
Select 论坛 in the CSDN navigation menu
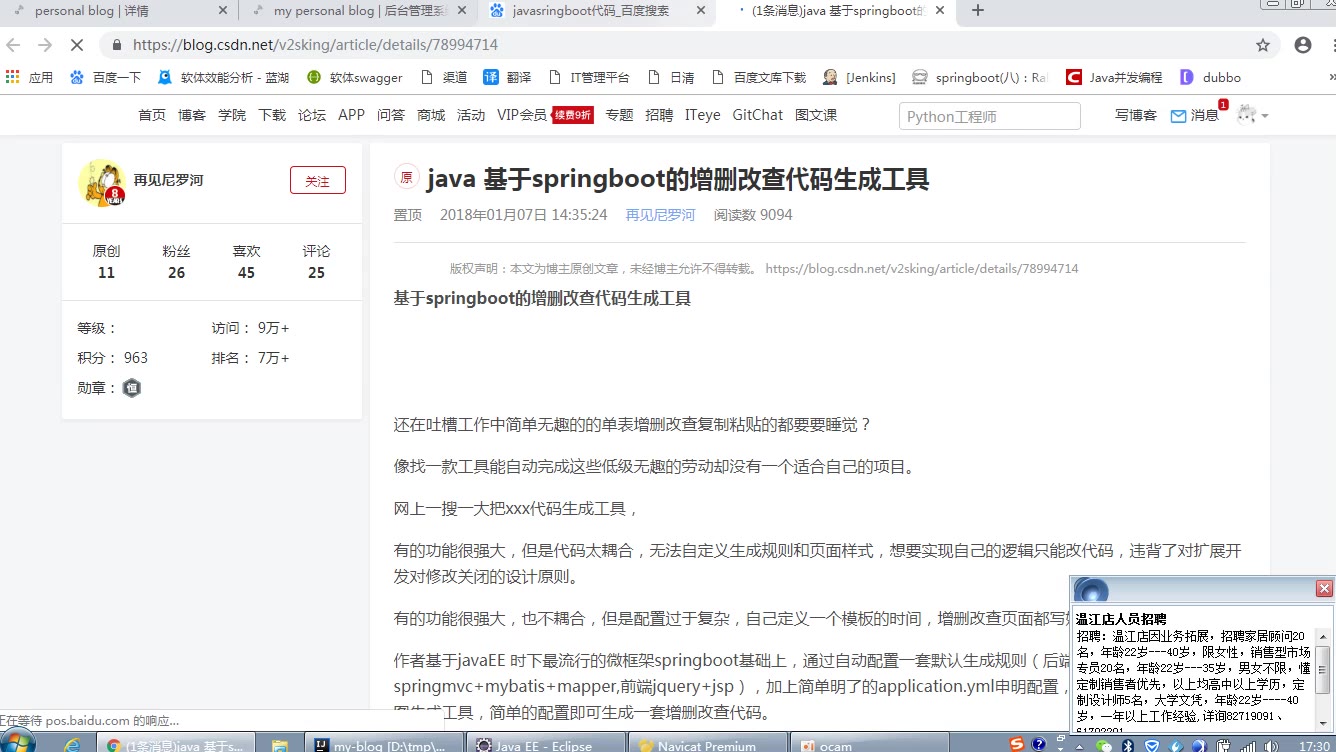(312, 115)
